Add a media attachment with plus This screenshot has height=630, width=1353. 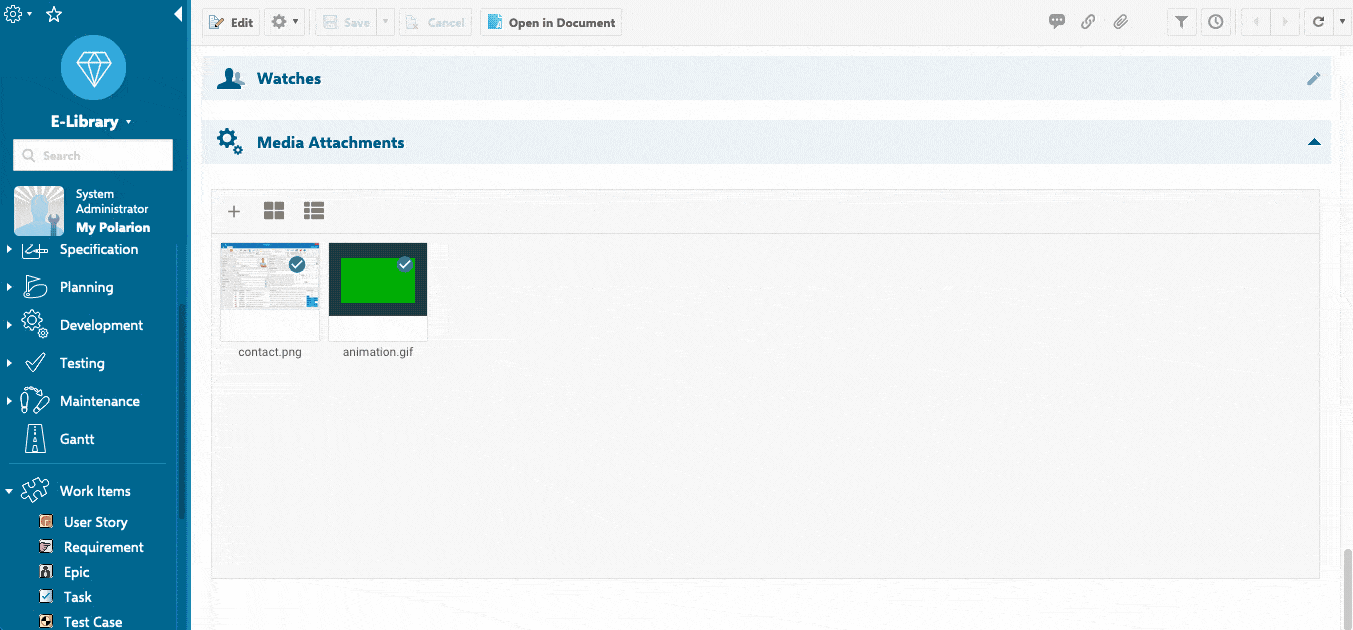(234, 211)
